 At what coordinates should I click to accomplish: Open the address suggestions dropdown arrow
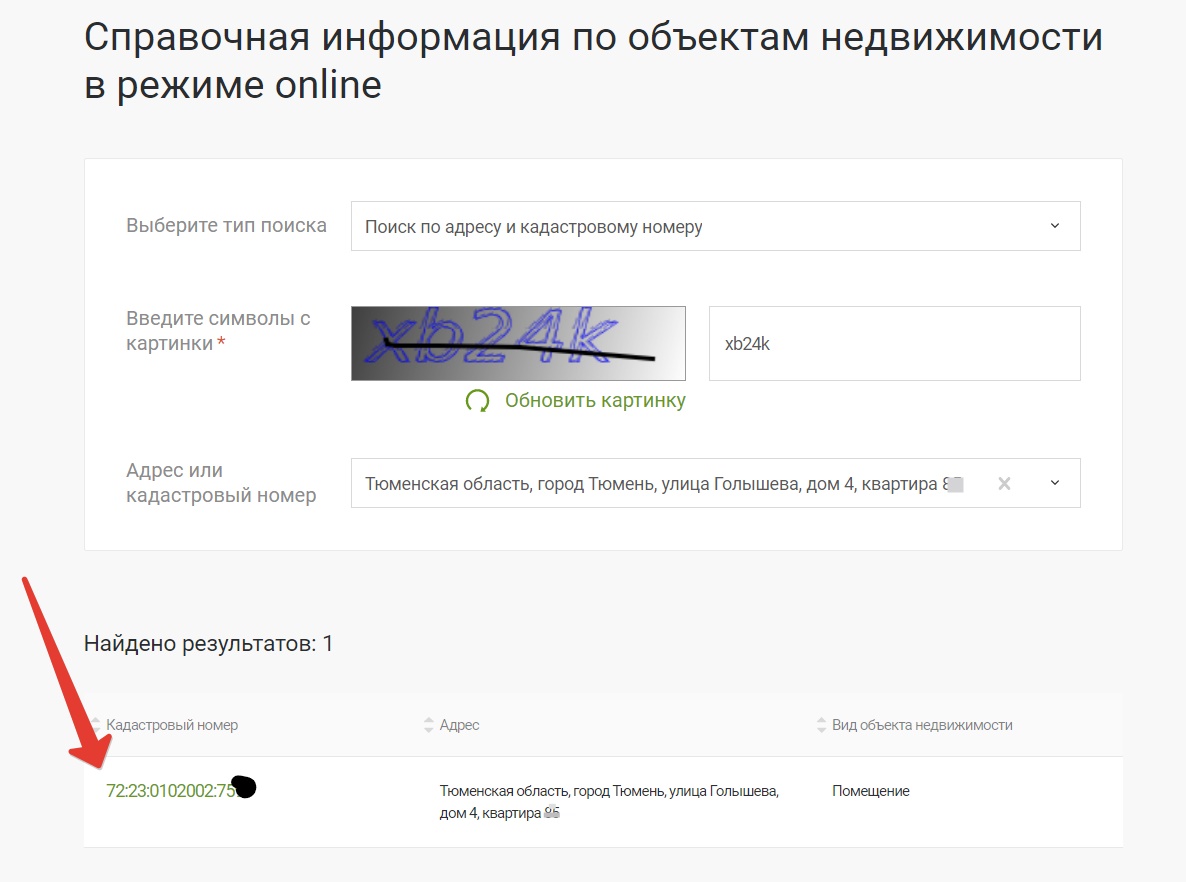[1054, 483]
